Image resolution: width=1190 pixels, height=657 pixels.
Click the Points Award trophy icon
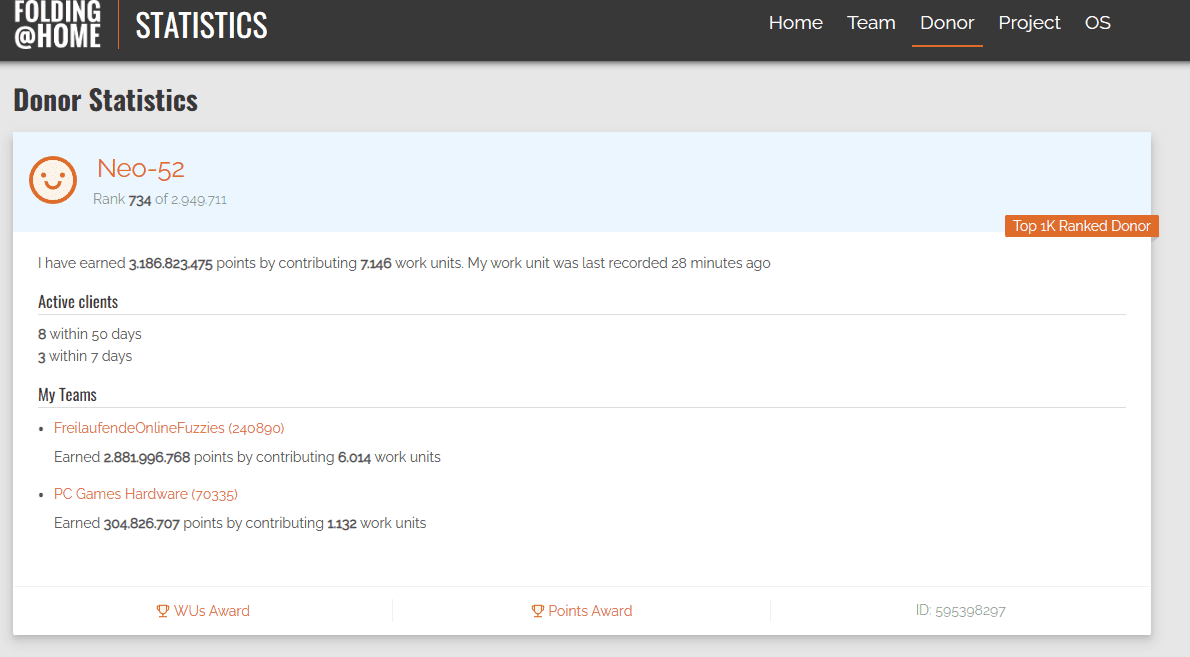pos(537,611)
